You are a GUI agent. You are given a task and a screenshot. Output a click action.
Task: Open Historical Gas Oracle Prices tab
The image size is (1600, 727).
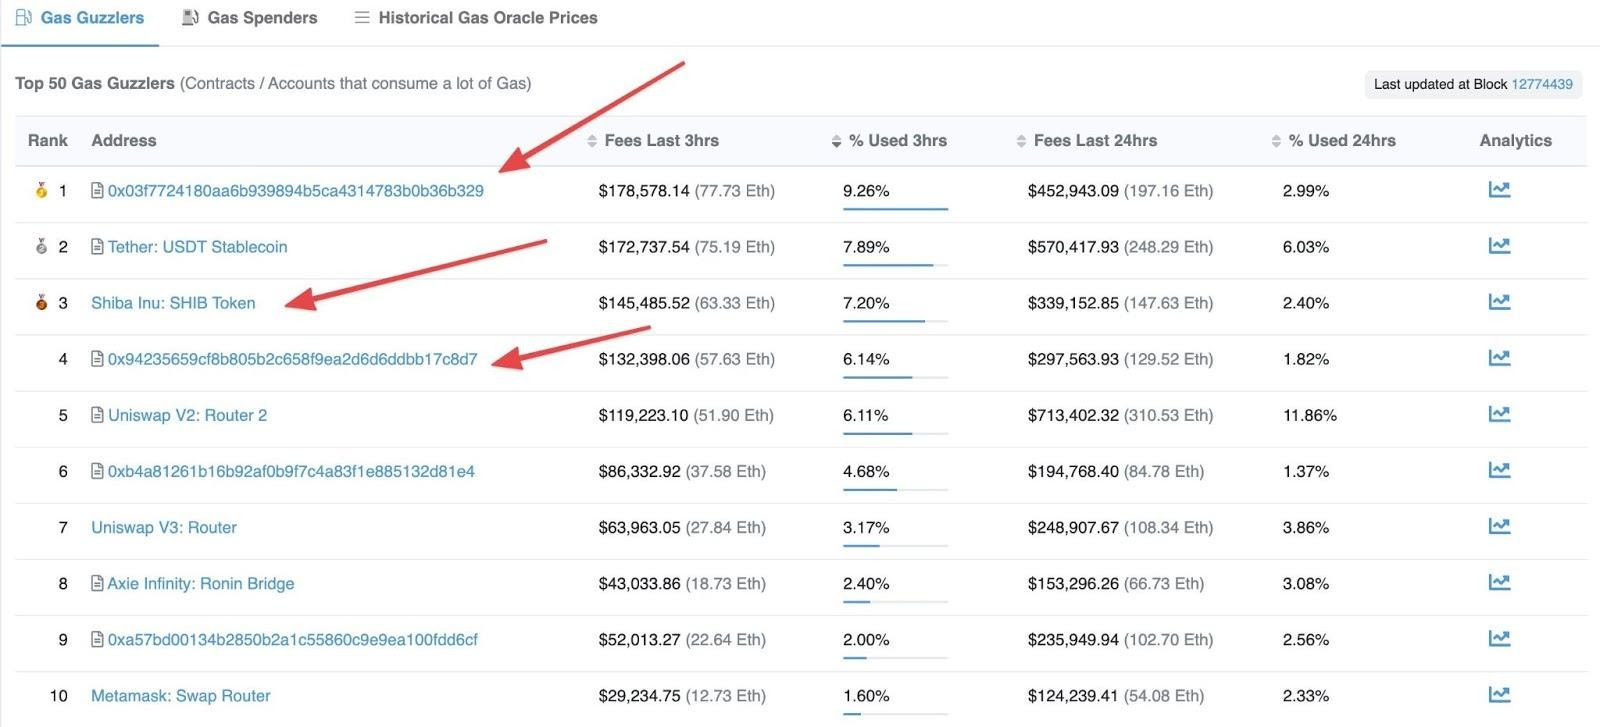pyautogui.click(x=476, y=18)
